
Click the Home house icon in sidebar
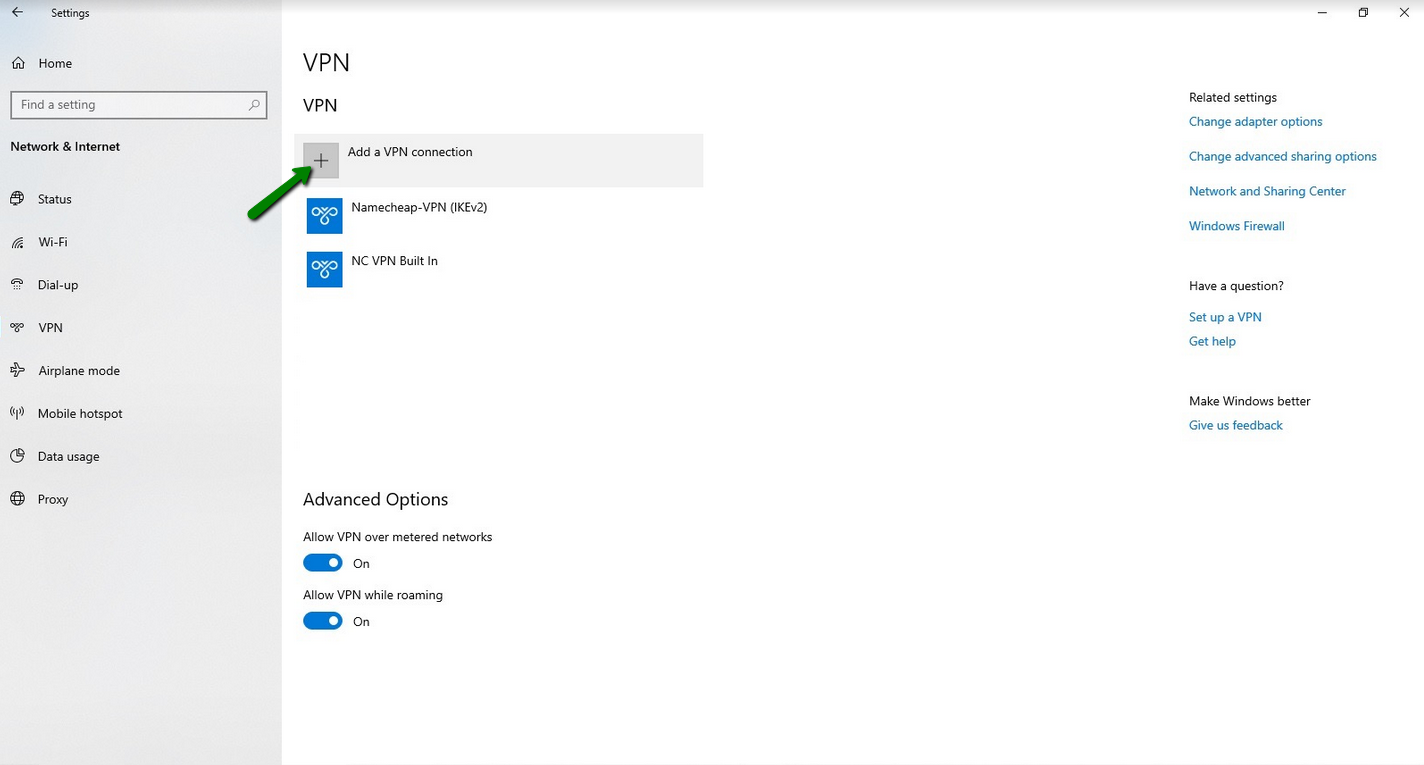pos(18,63)
